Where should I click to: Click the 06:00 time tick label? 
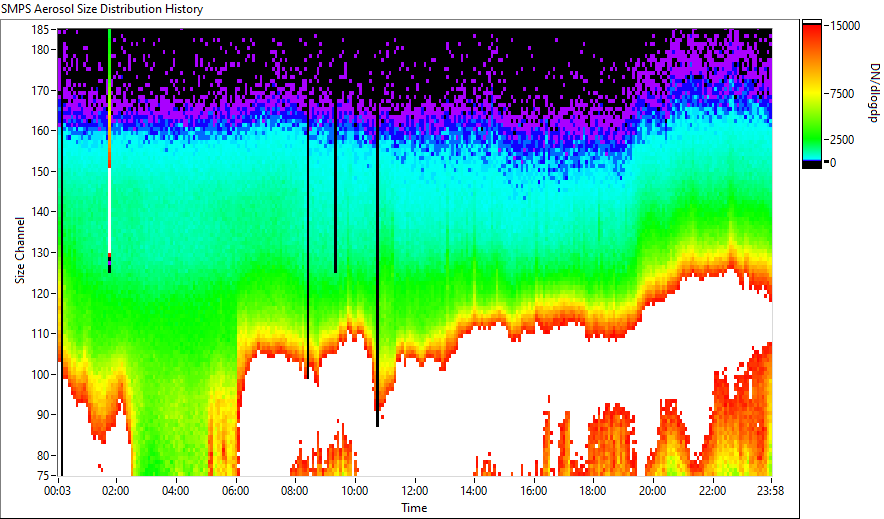pyautogui.click(x=235, y=491)
